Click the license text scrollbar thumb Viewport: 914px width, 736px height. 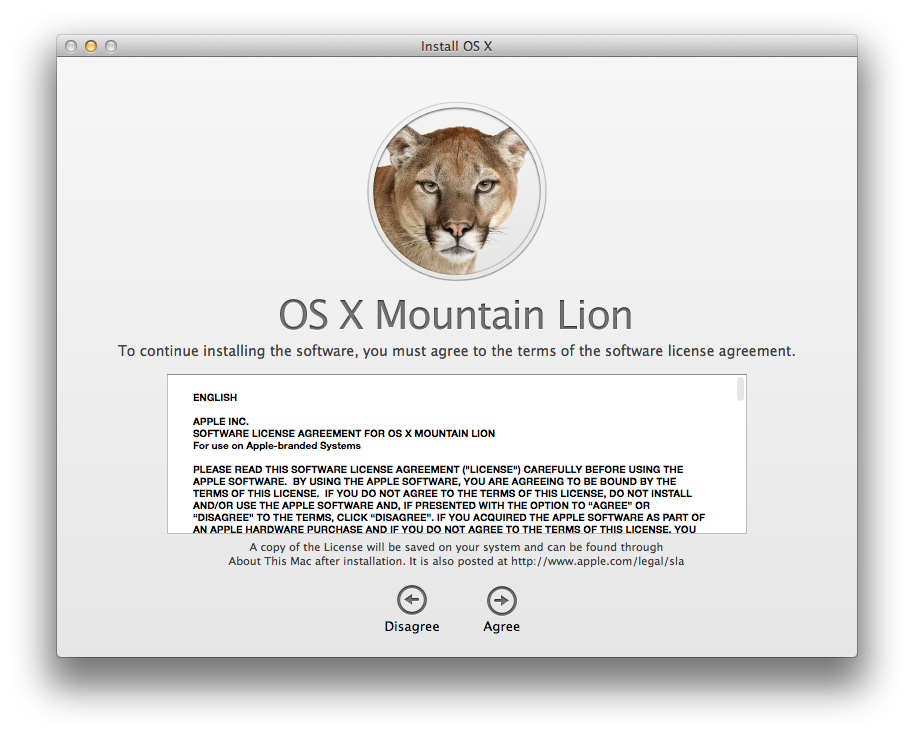pos(740,389)
